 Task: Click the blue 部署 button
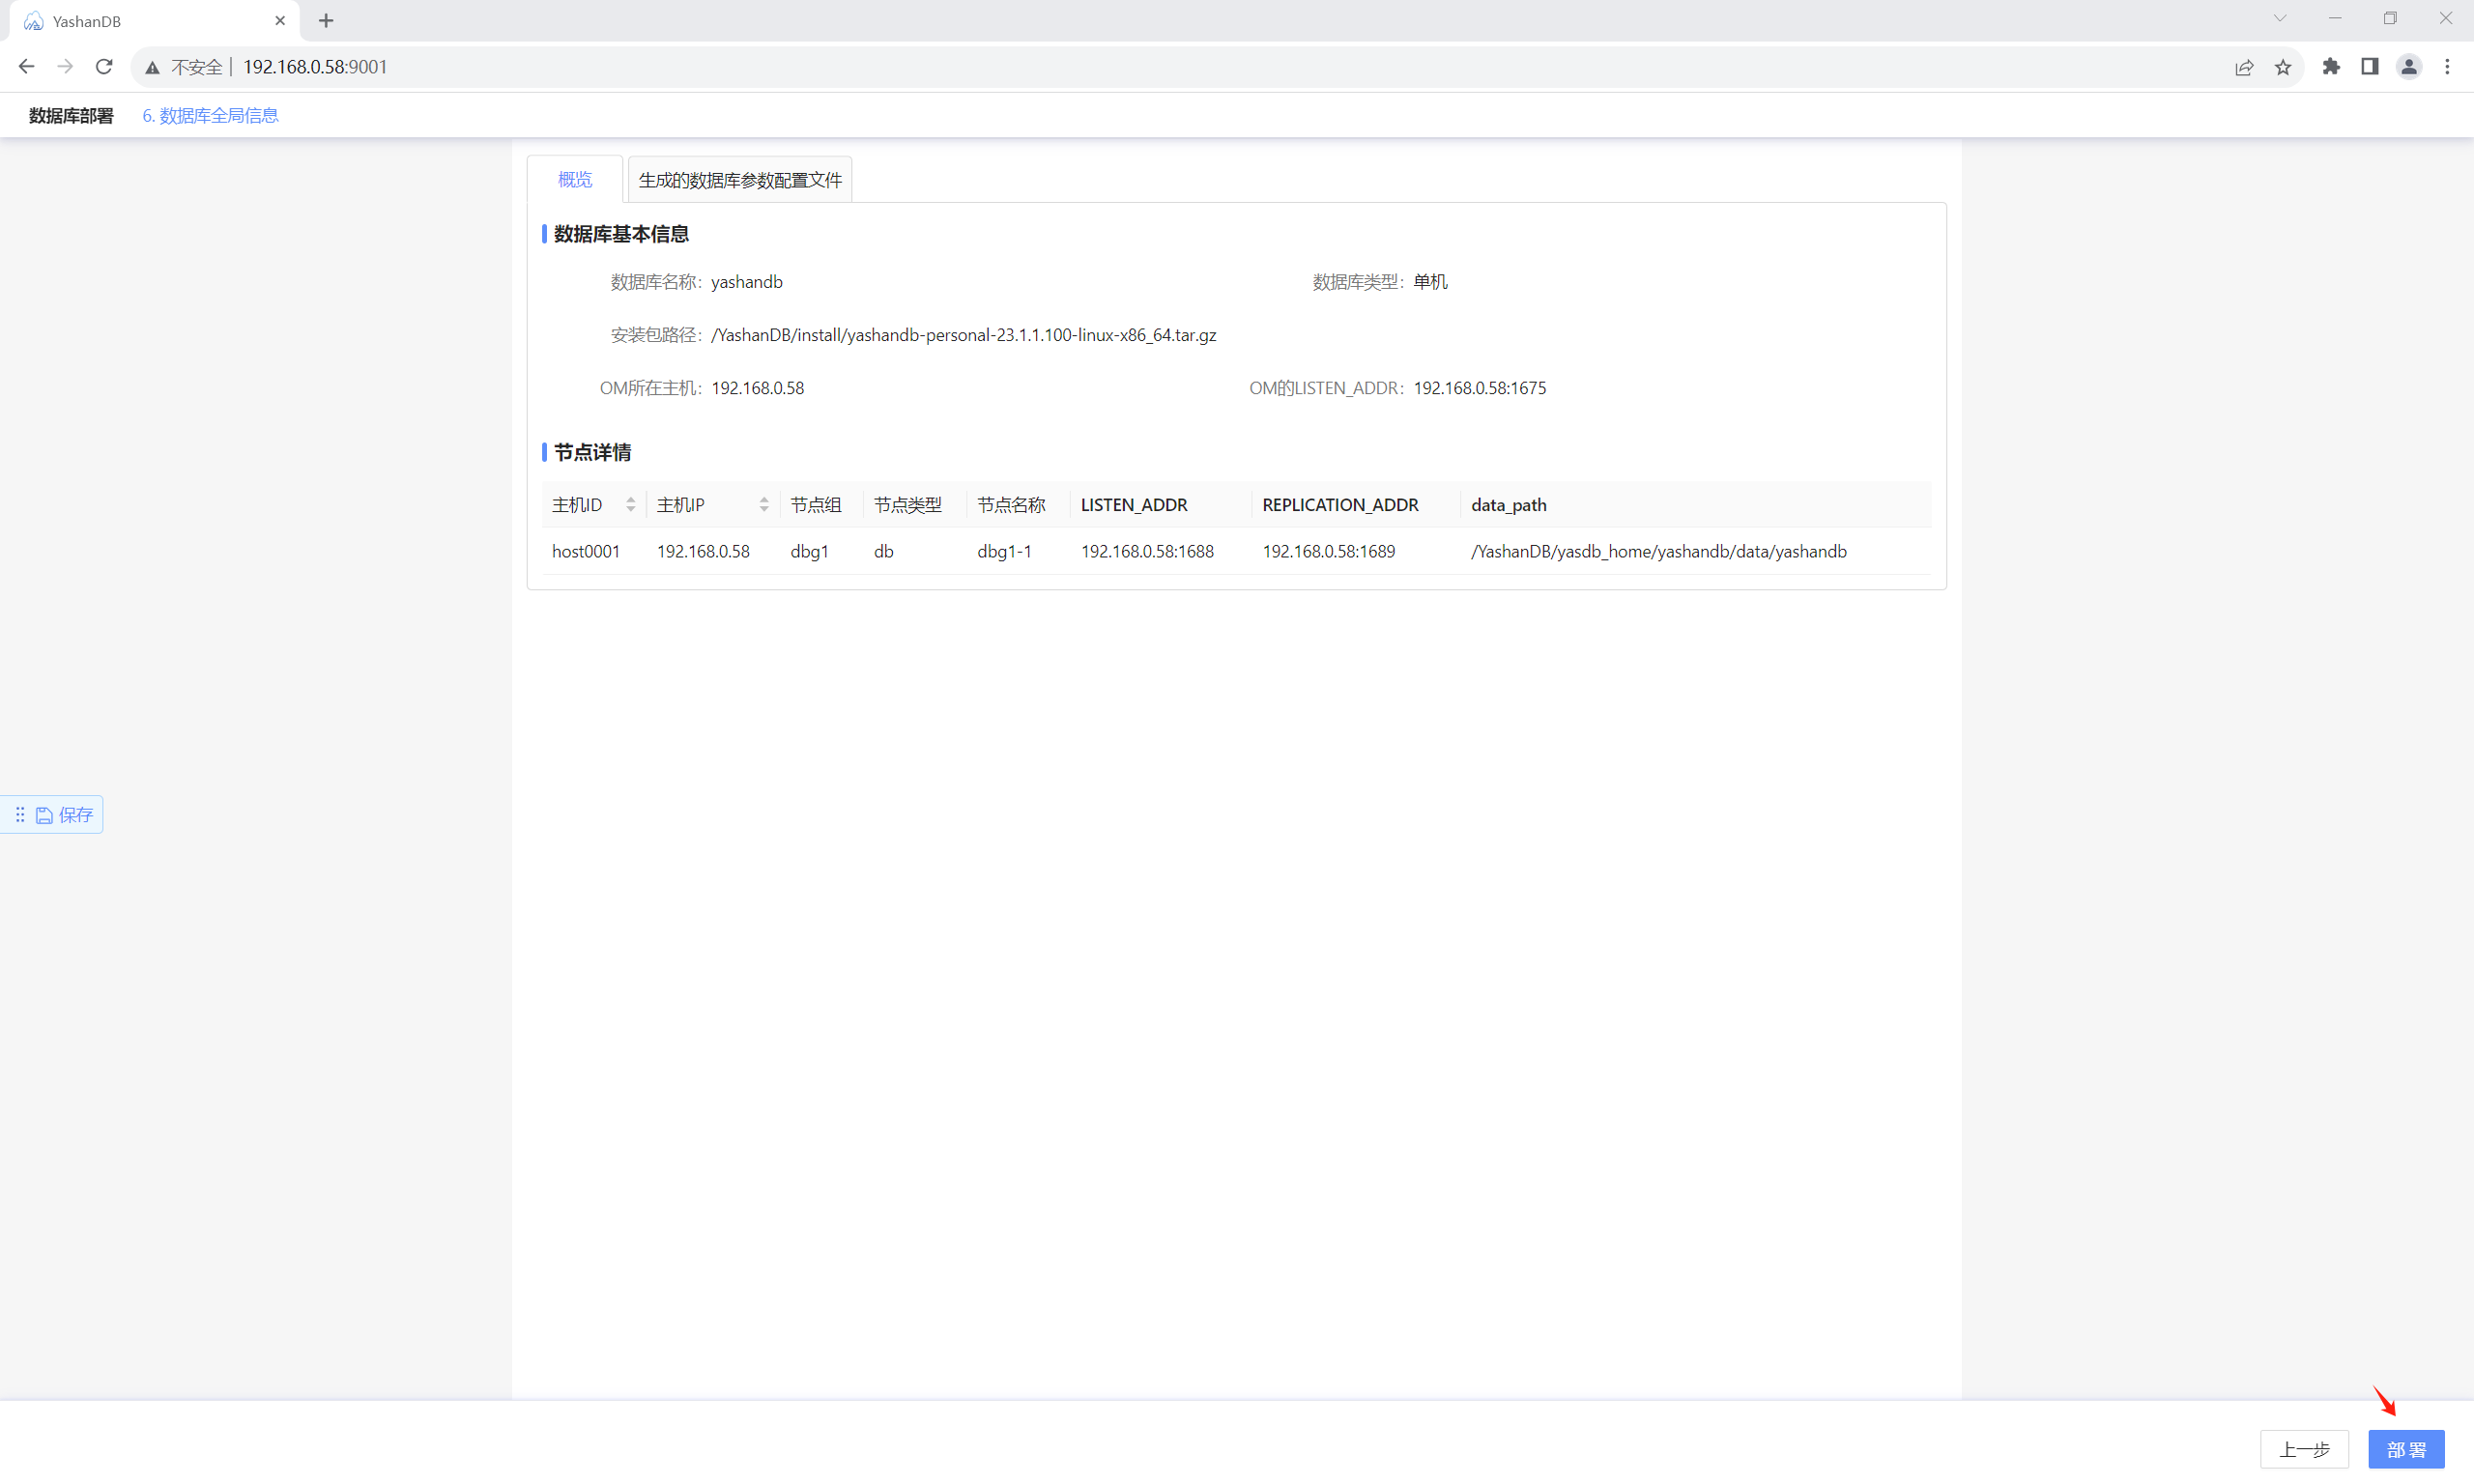point(2405,1449)
